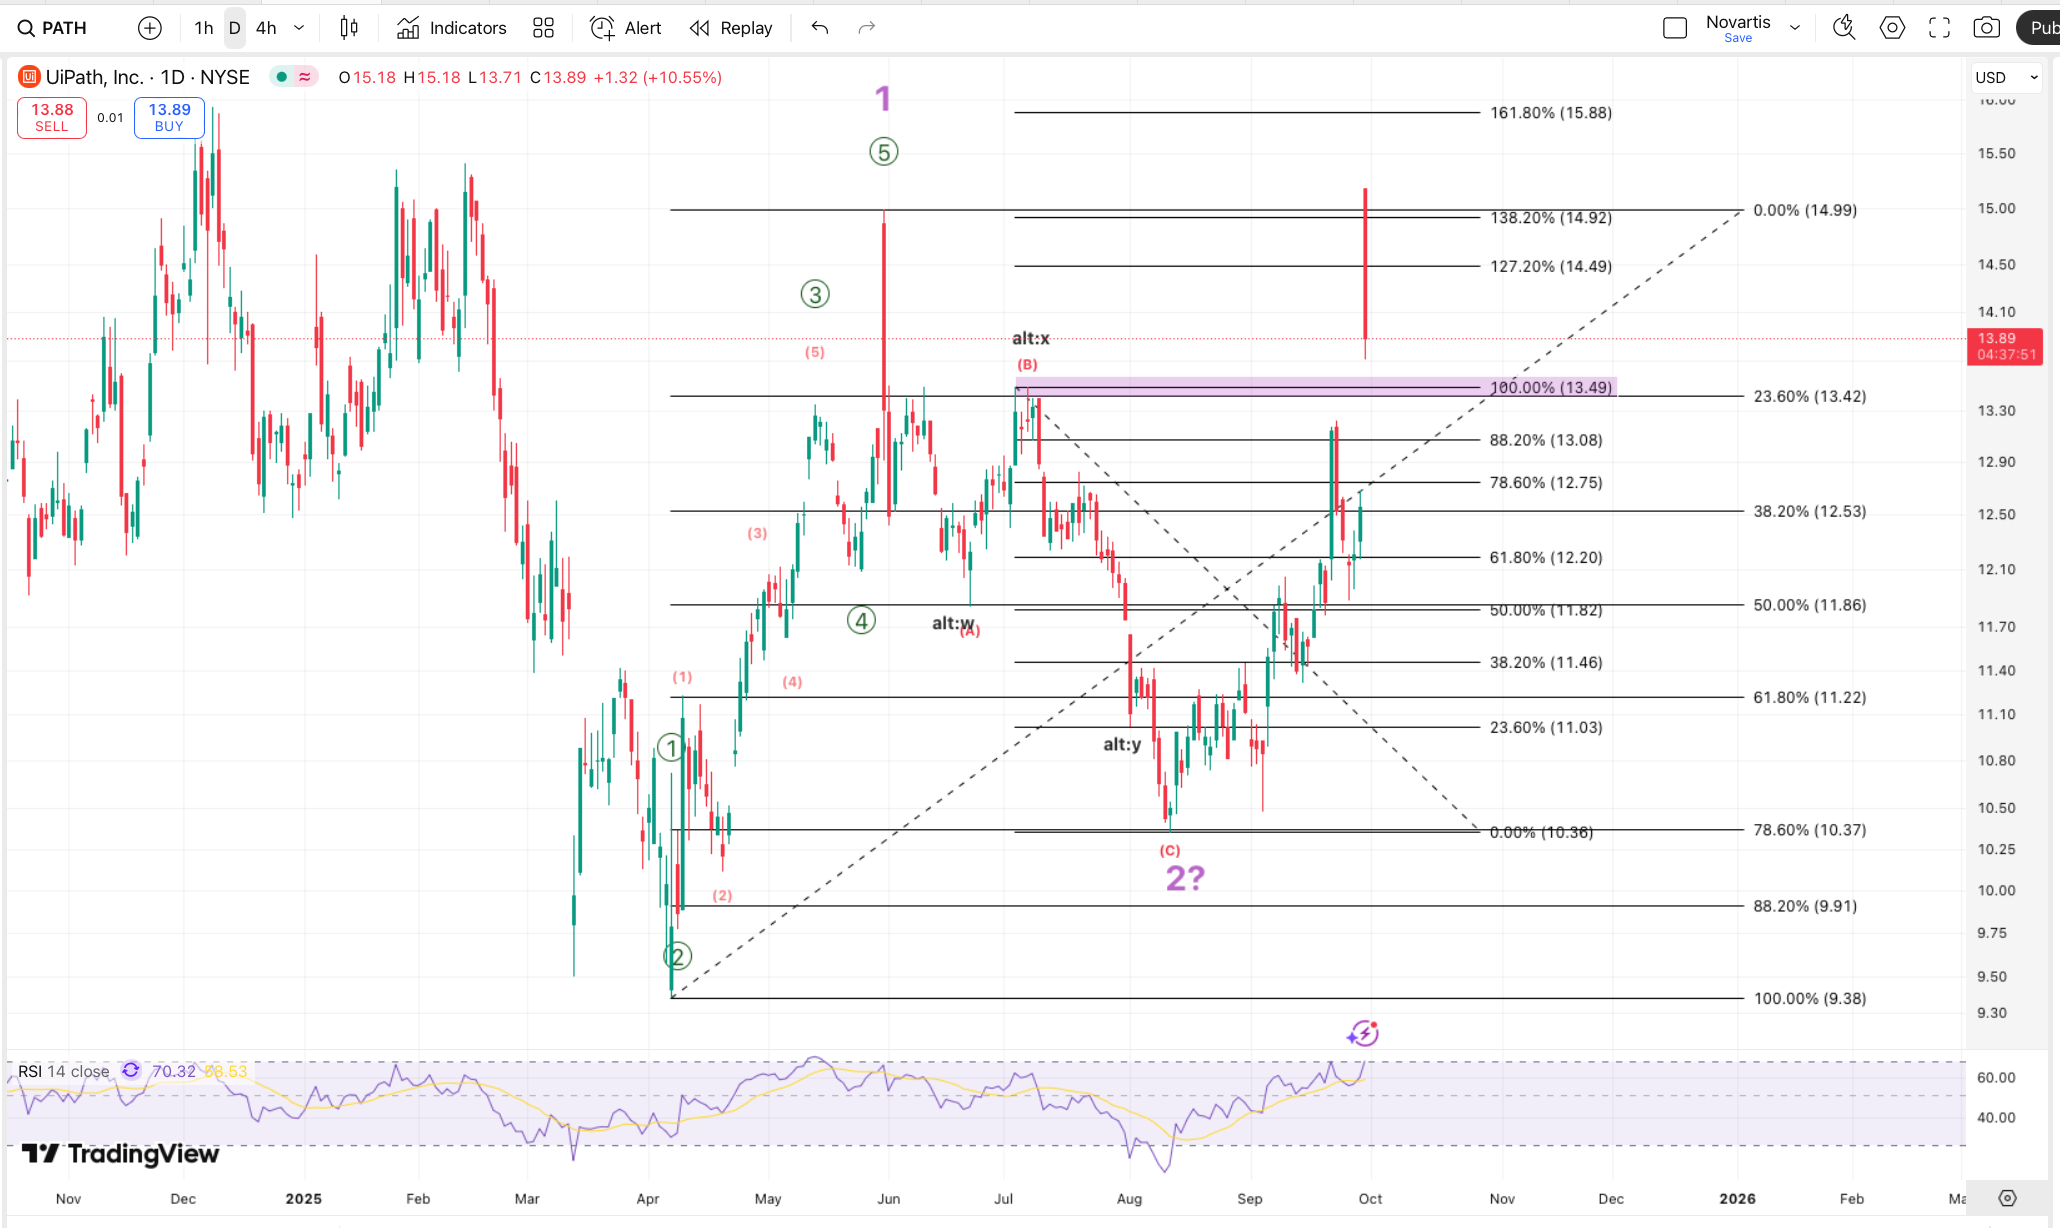Click the PATH symbol search field
Screen dimensions: 2060x1228
pyautogui.click(x=64, y=28)
